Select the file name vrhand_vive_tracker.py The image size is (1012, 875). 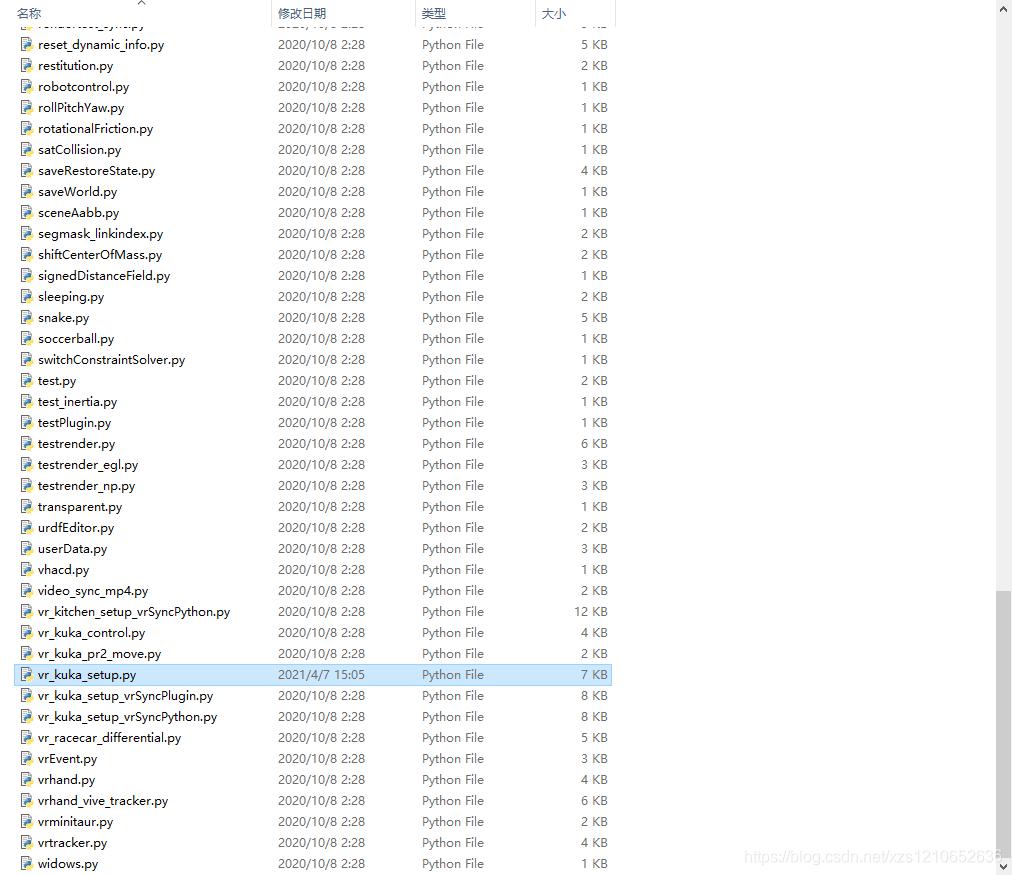pos(103,800)
